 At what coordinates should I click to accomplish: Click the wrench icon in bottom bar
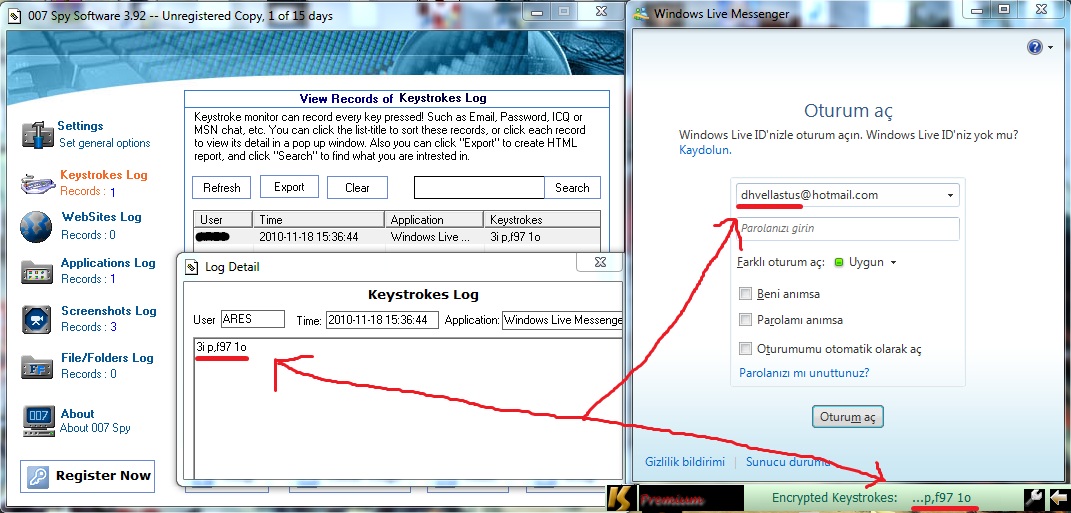click(1033, 498)
